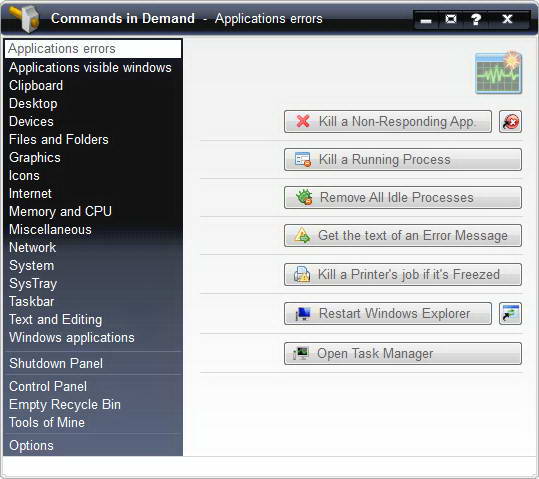The height and width of the screenshot is (479, 539).
Task: Select Miscellaneous category
Action: [x=93, y=229]
